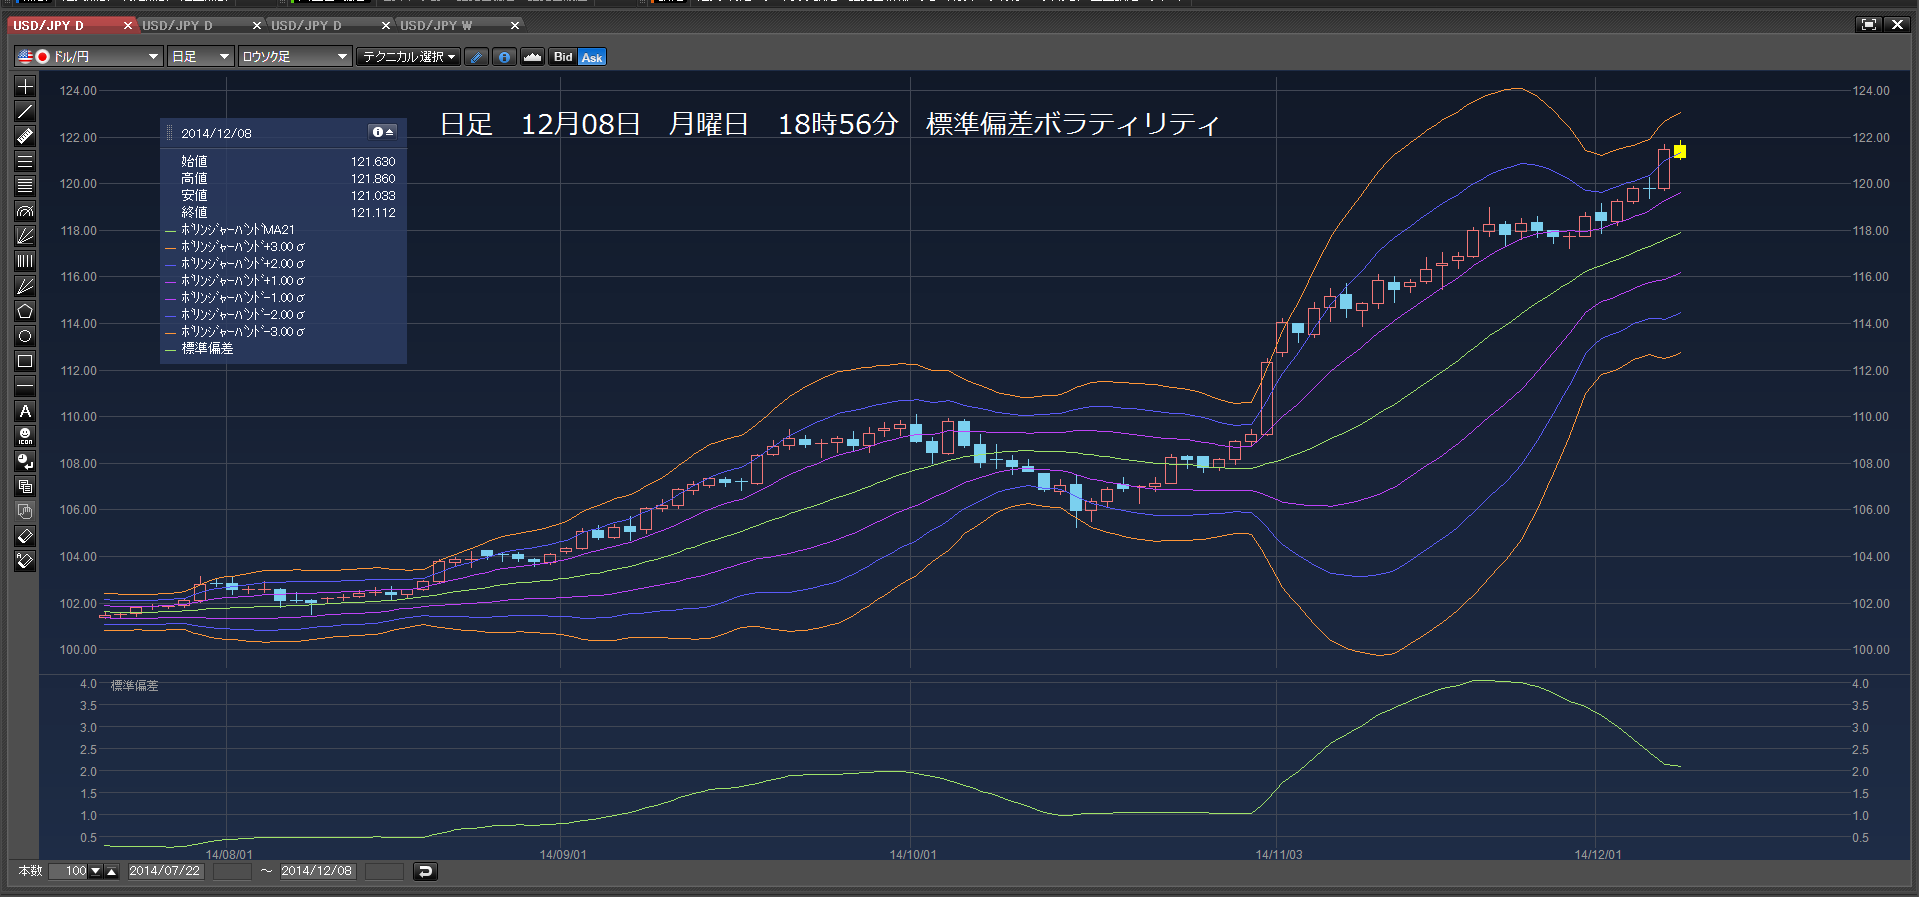Open the ドル/円 currency pair dropdown
This screenshot has width=1919, height=897.
[x=88, y=57]
